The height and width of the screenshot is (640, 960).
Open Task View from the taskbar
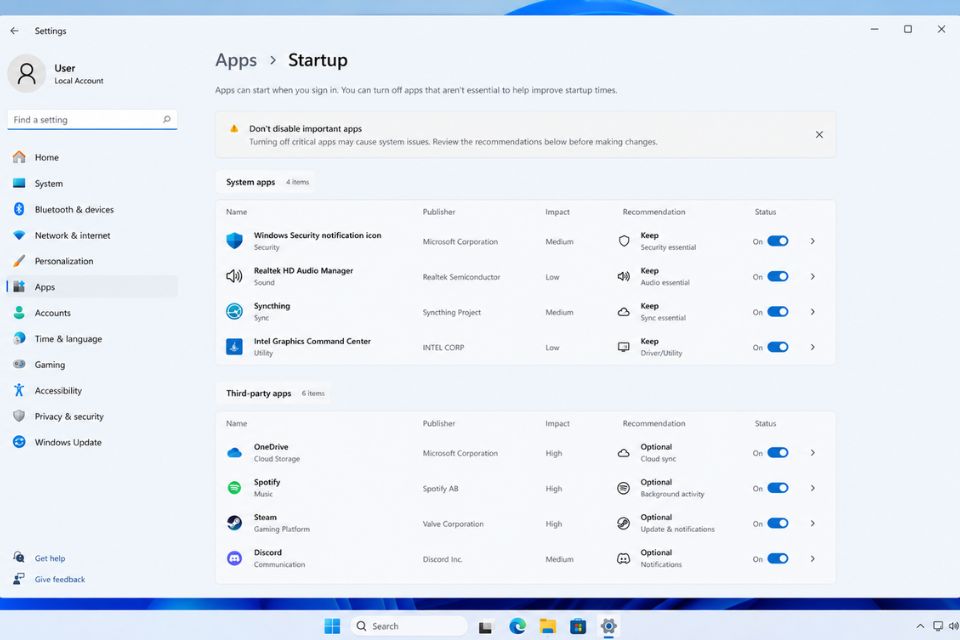(x=486, y=627)
